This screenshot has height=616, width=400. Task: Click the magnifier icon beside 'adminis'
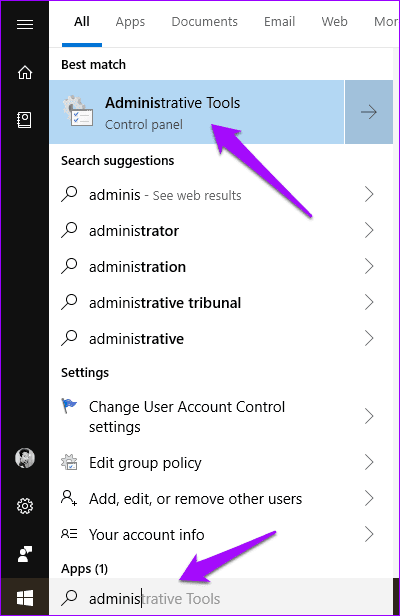[69, 194]
